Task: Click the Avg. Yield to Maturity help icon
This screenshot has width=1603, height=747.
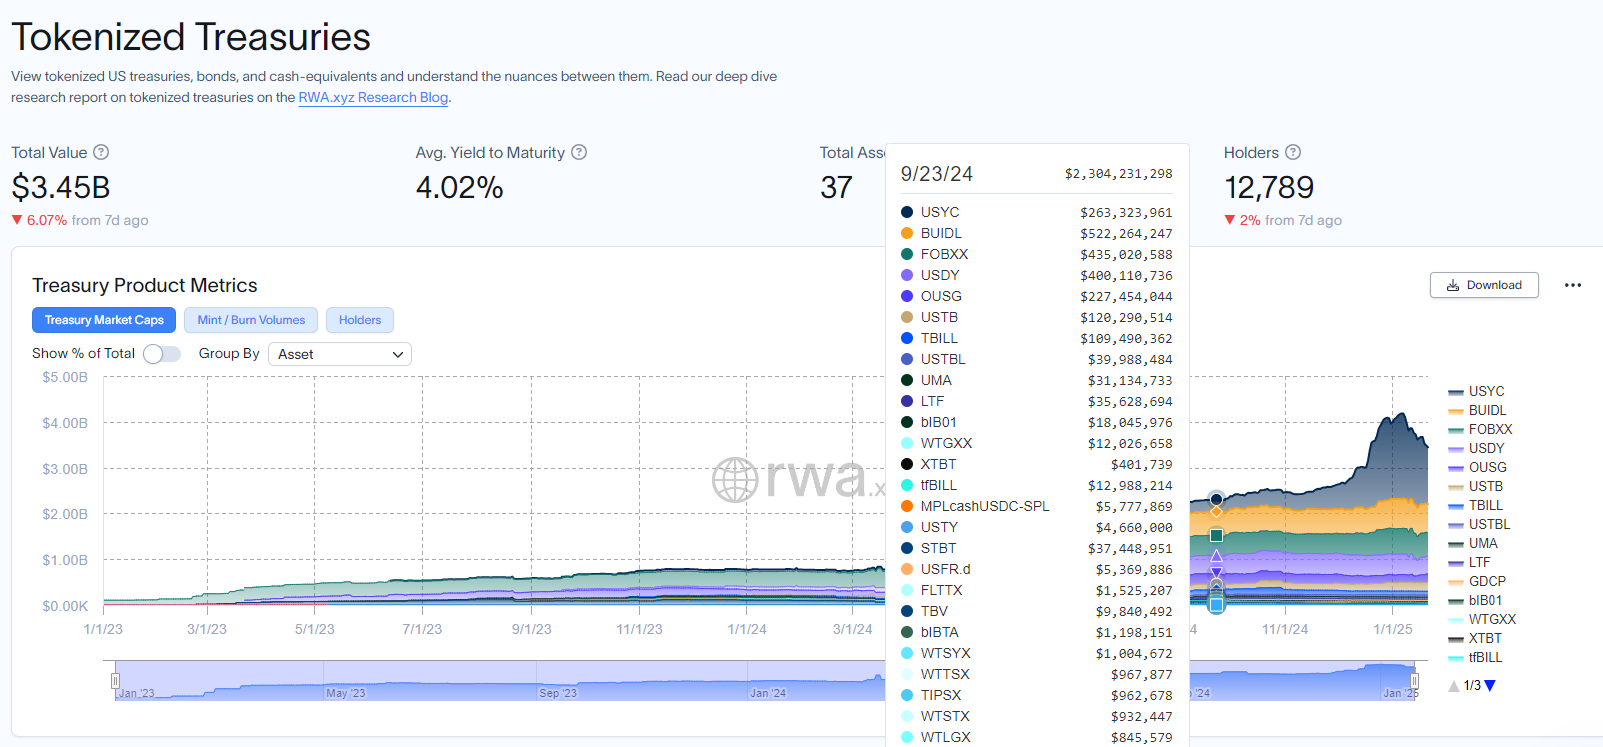Action: [x=579, y=152]
